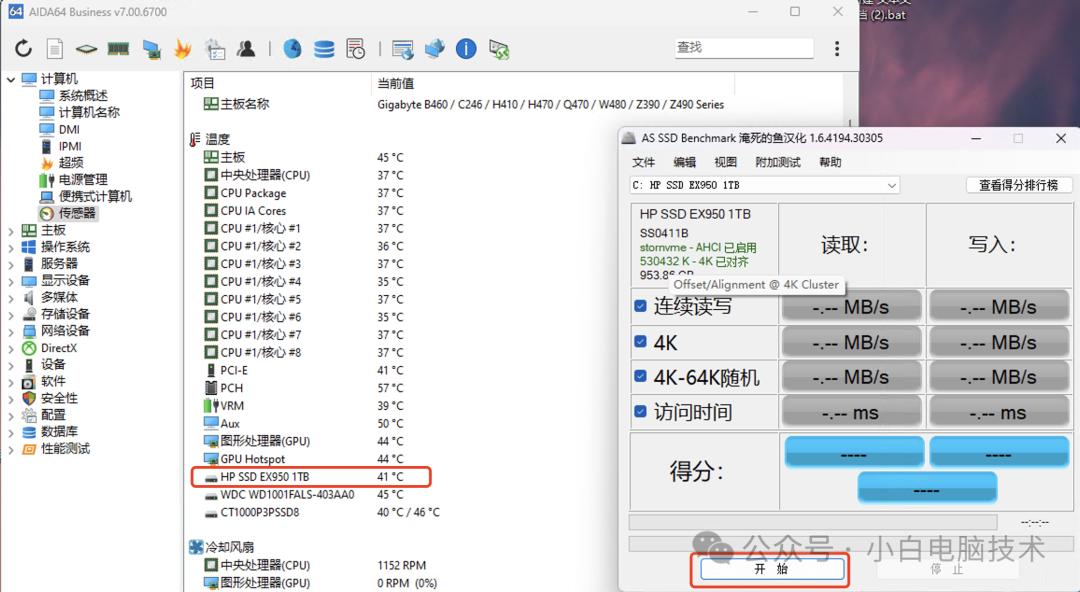Toggle the 4K test checkbox
Image resolution: width=1080 pixels, height=592 pixels.
[641, 341]
